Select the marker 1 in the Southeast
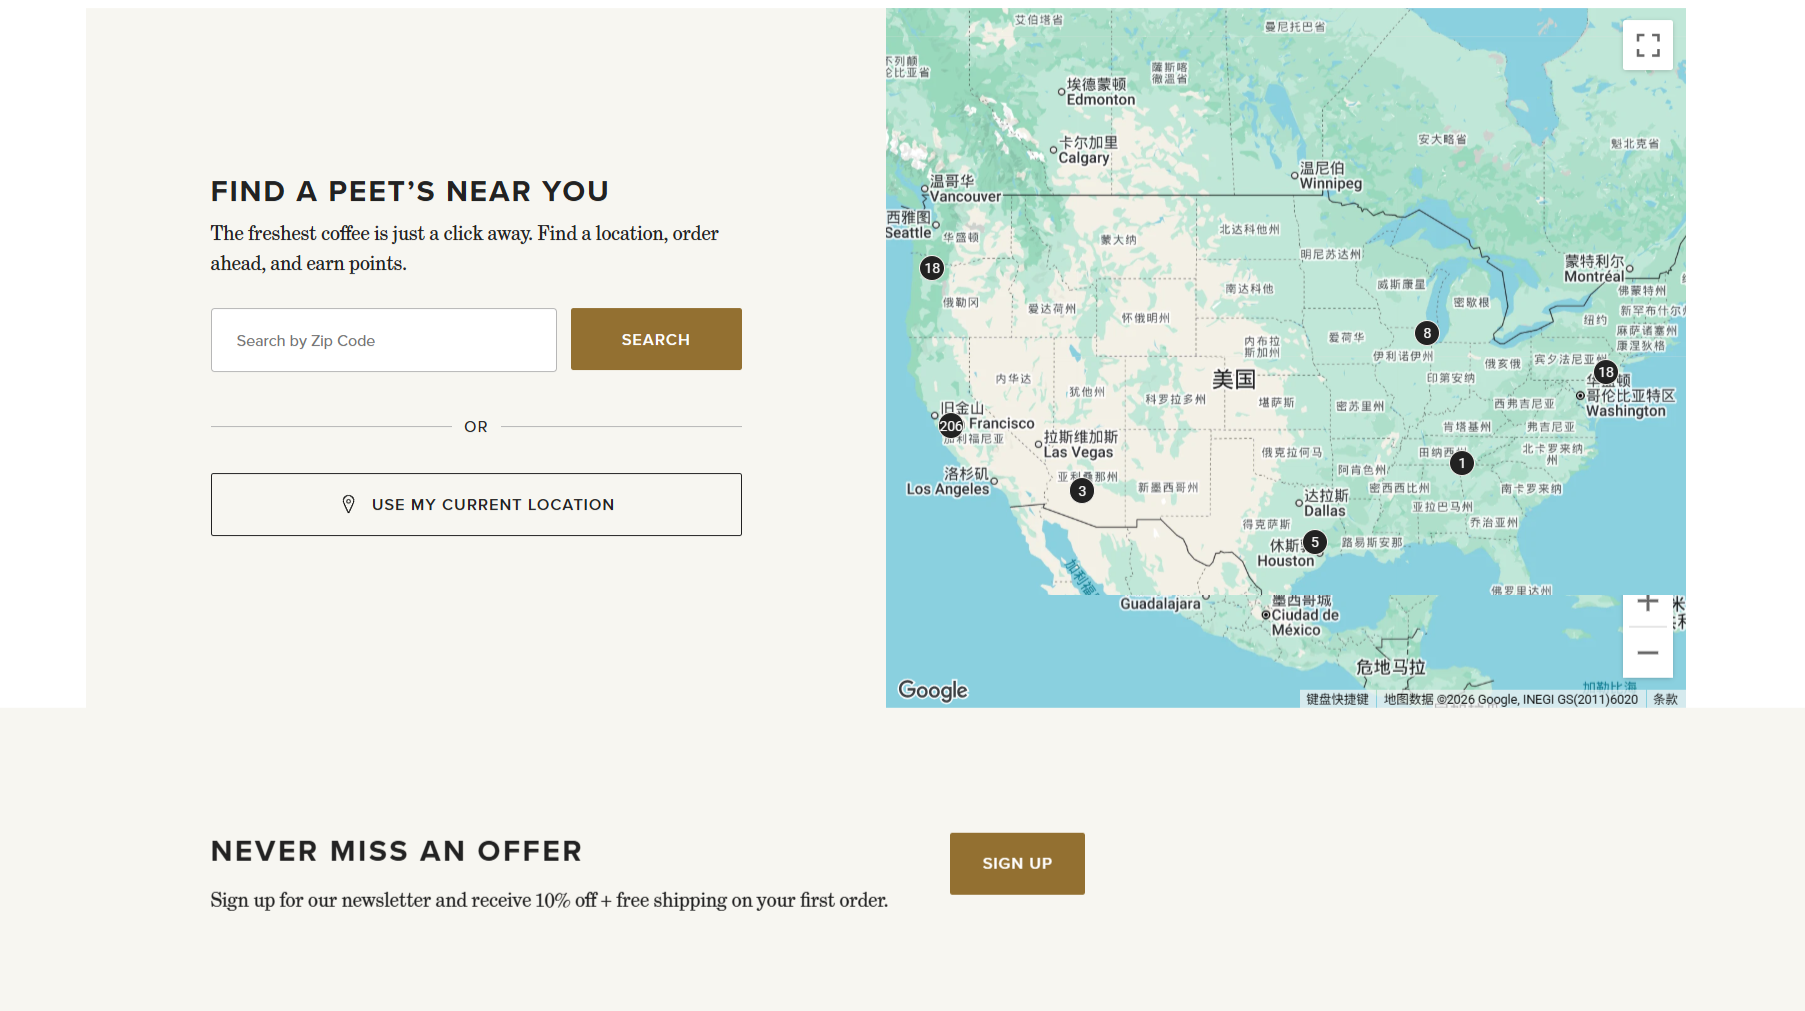 pyautogui.click(x=1462, y=463)
